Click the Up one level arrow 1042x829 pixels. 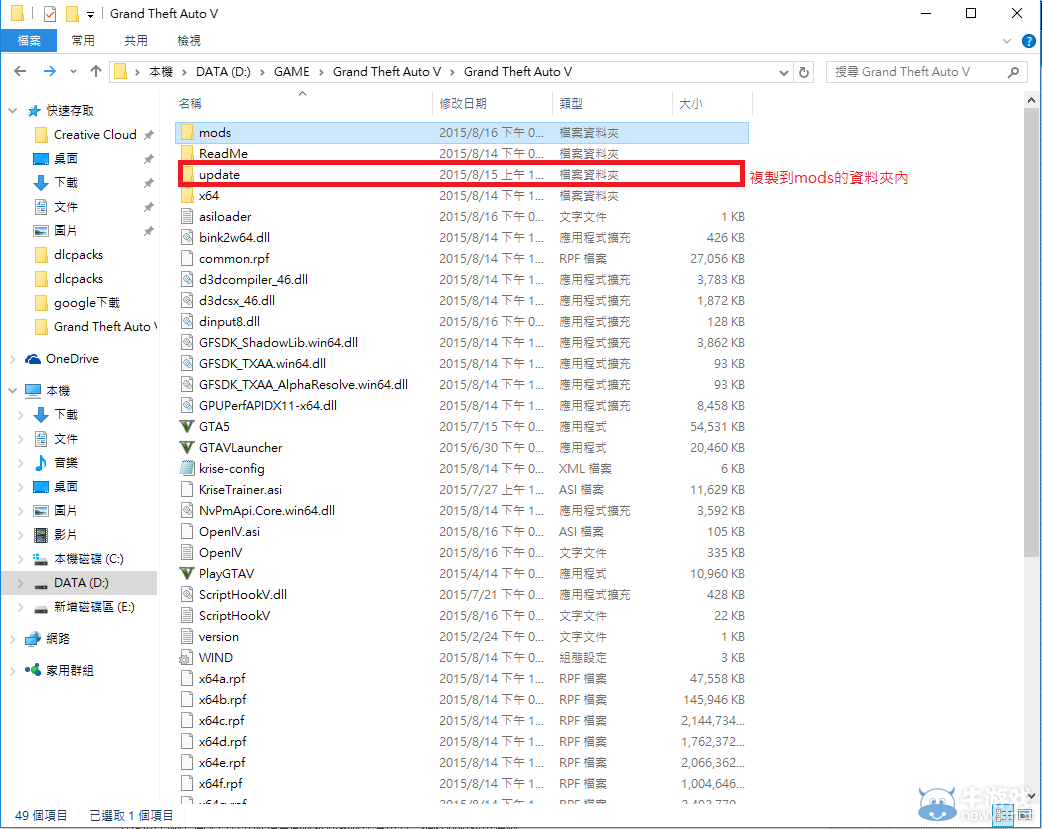tap(96, 71)
